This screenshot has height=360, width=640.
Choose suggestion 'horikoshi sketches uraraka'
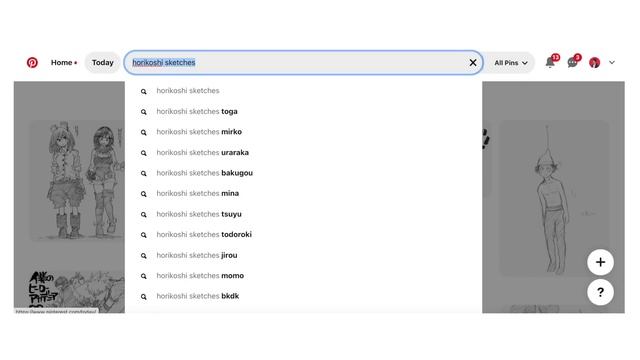[x=304, y=152]
